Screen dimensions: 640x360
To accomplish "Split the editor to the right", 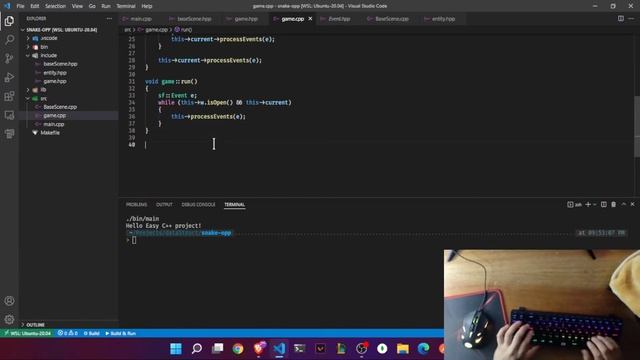I will coord(620,18).
